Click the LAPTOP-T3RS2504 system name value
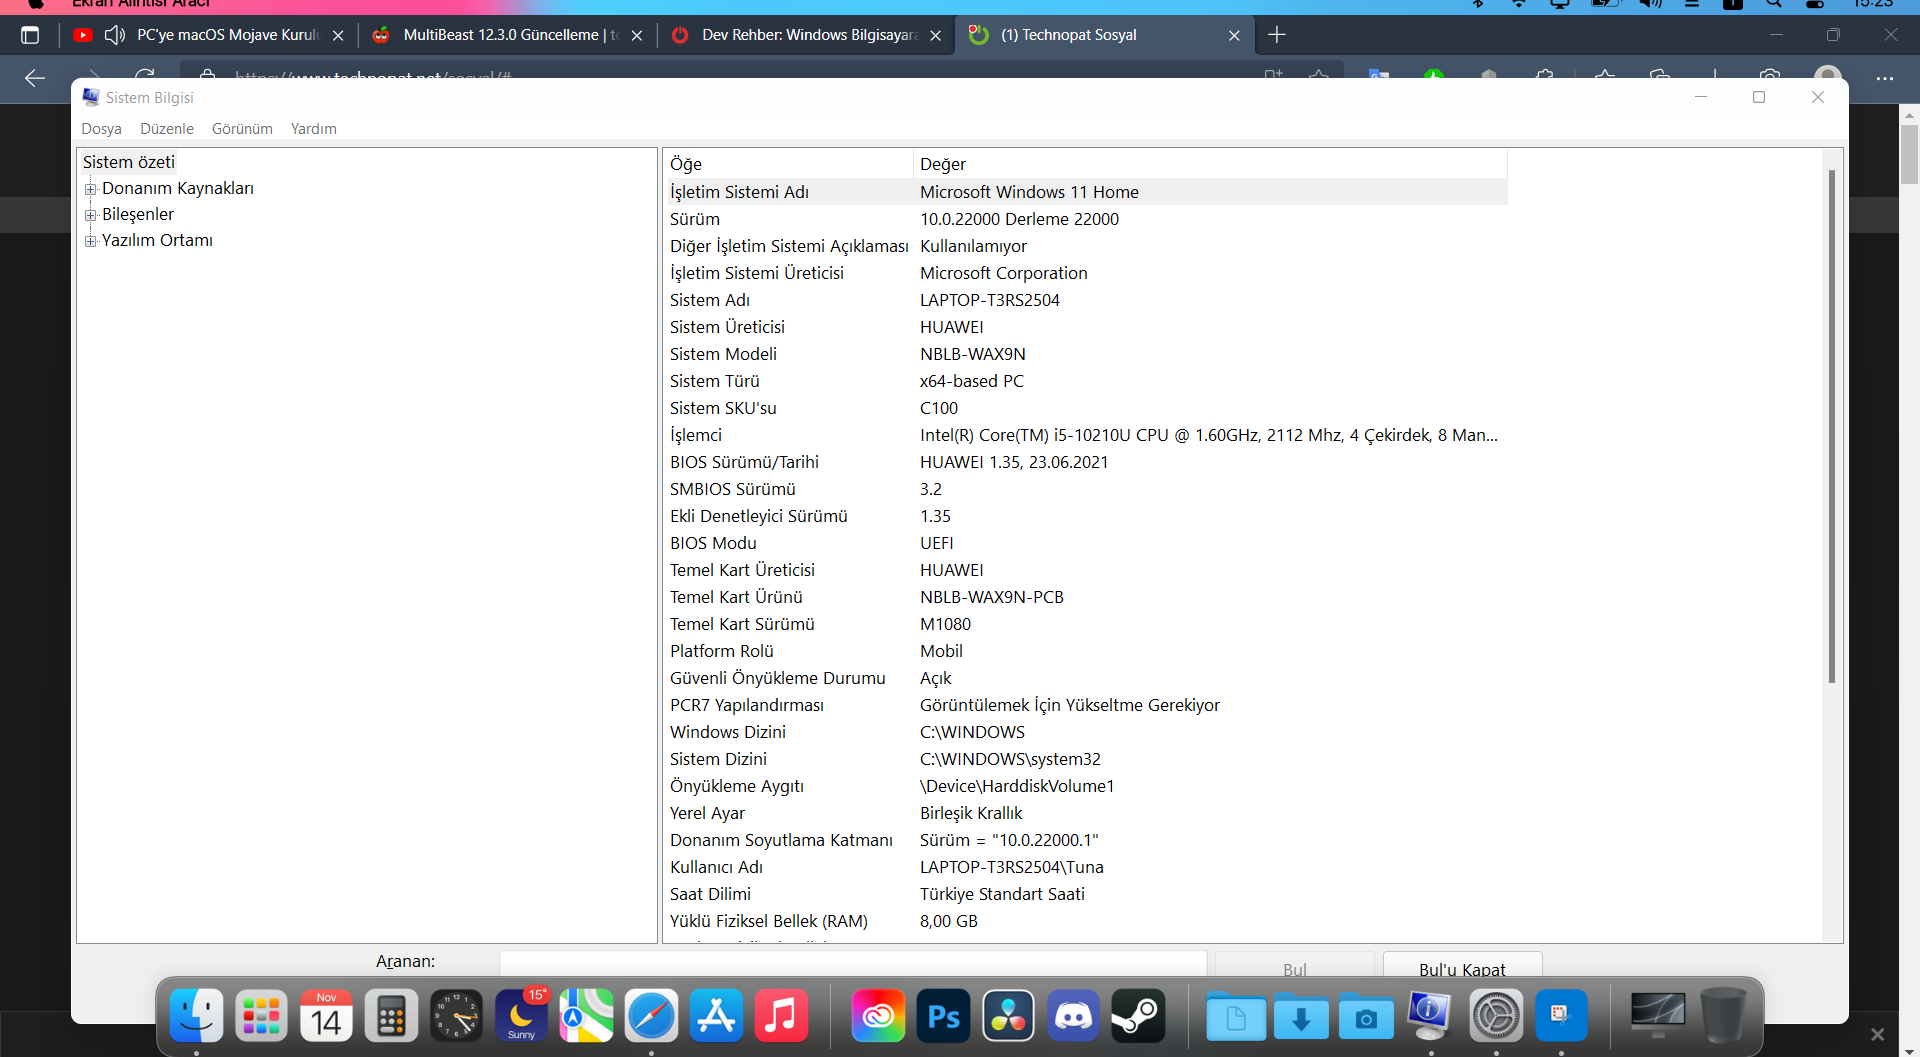The width and height of the screenshot is (1920, 1057). [x=990, y=300]
